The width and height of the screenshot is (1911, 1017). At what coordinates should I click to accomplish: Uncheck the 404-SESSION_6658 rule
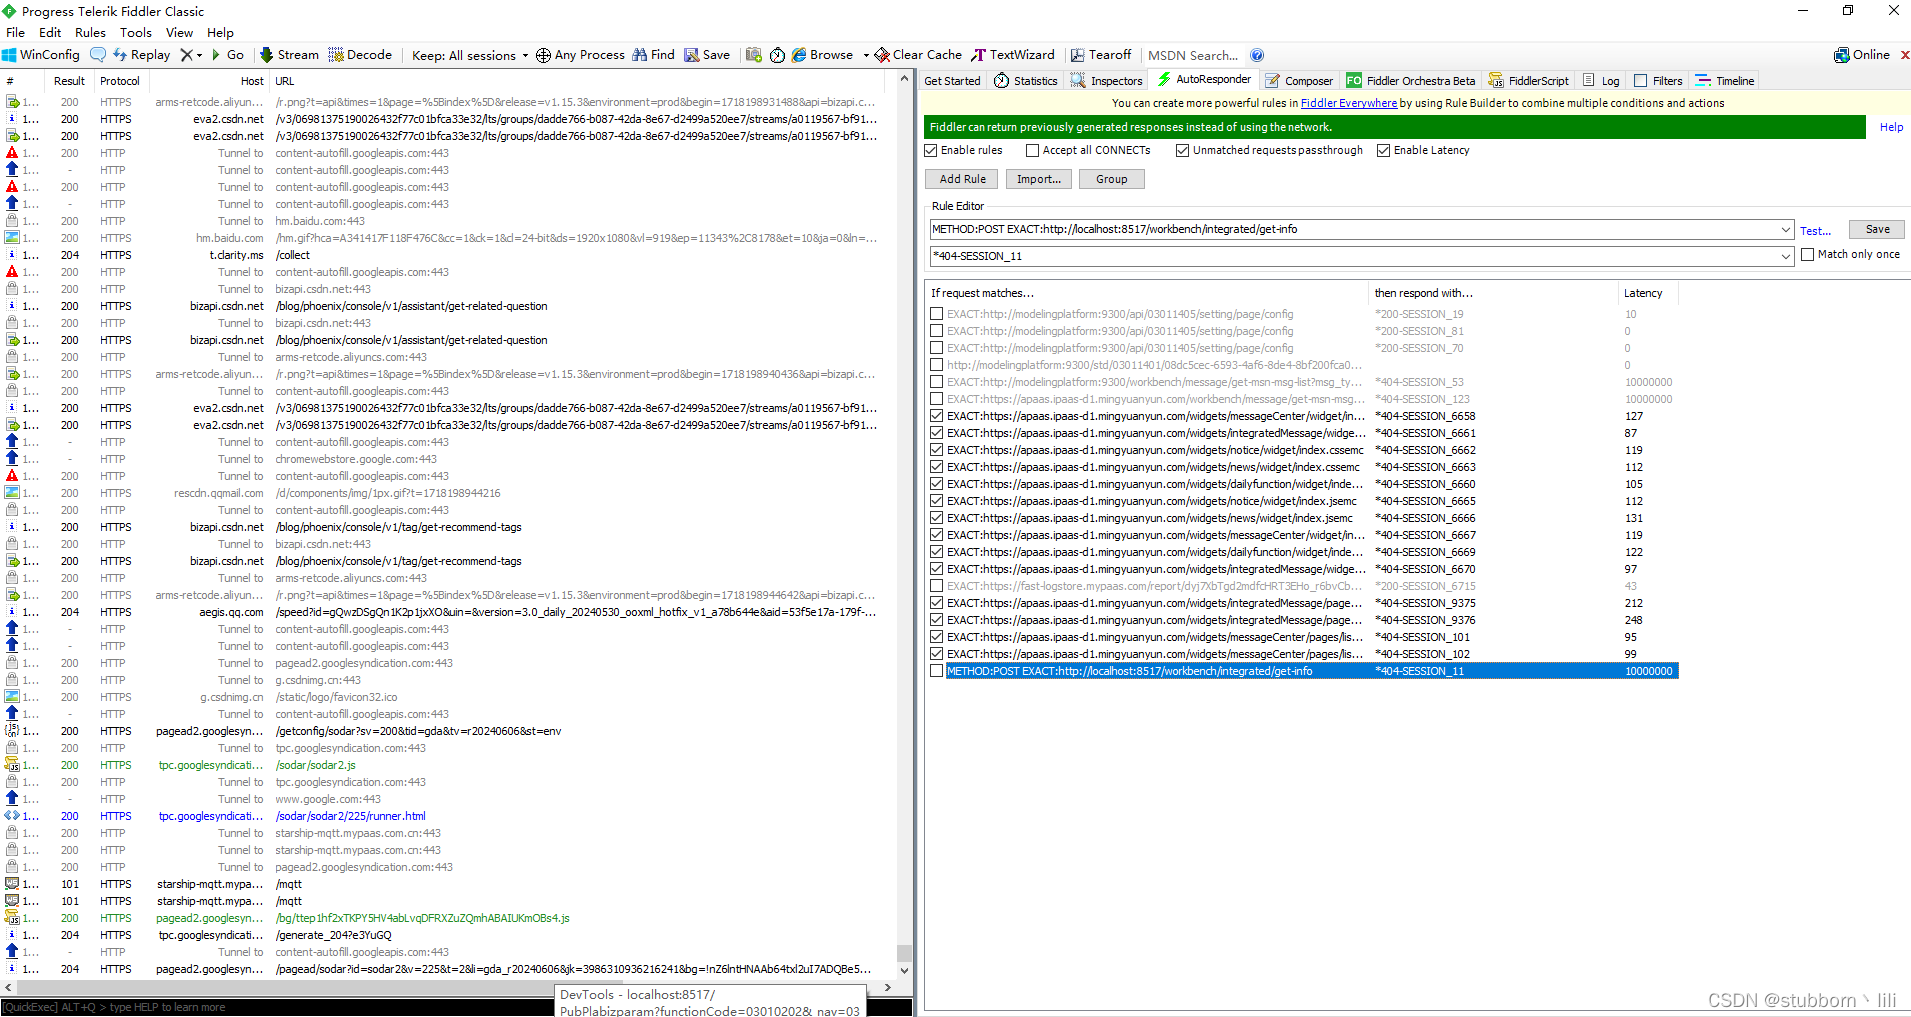click(x=936, y=416)
